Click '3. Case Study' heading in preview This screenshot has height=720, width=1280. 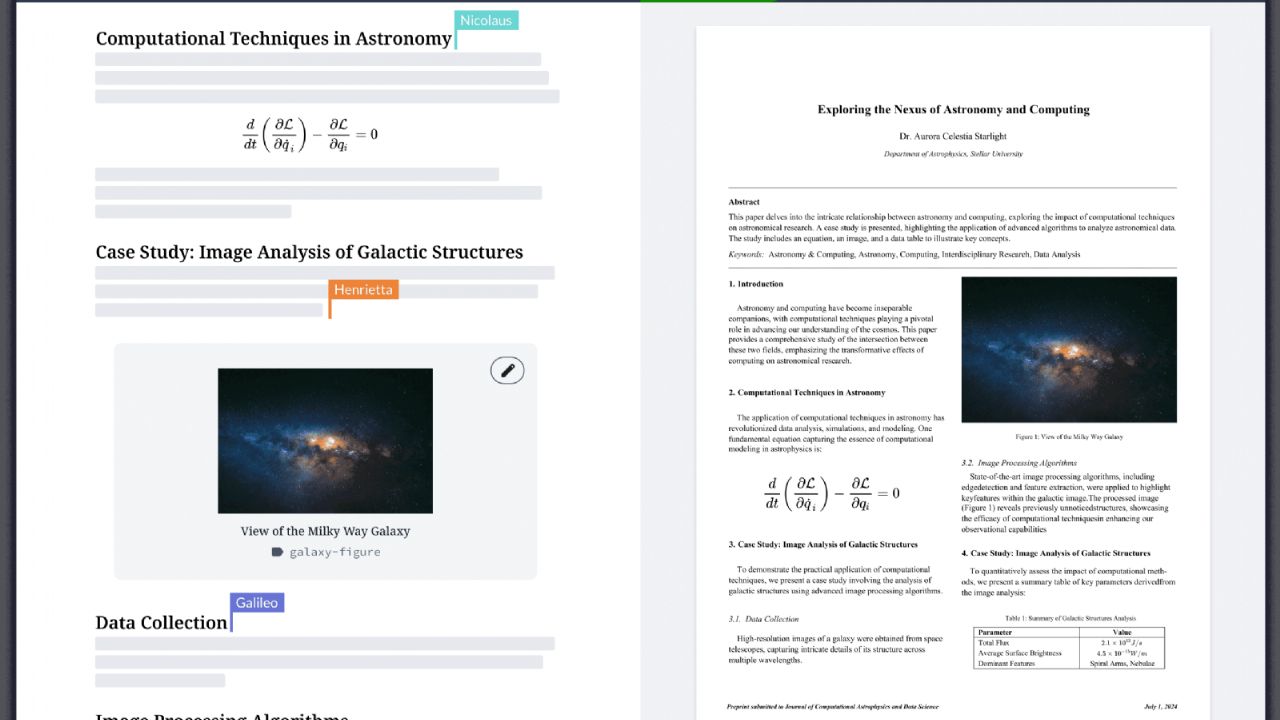pos(823,545)
